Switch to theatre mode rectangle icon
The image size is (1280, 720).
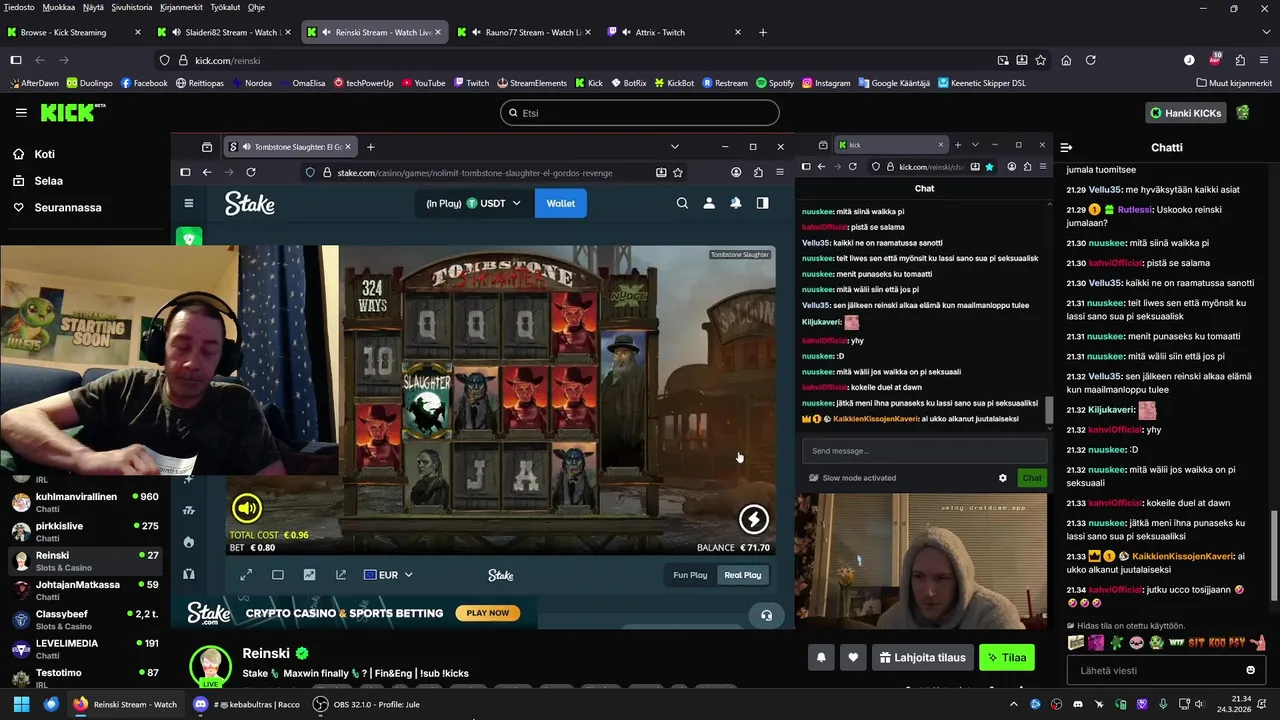click(x=278, y=575)
